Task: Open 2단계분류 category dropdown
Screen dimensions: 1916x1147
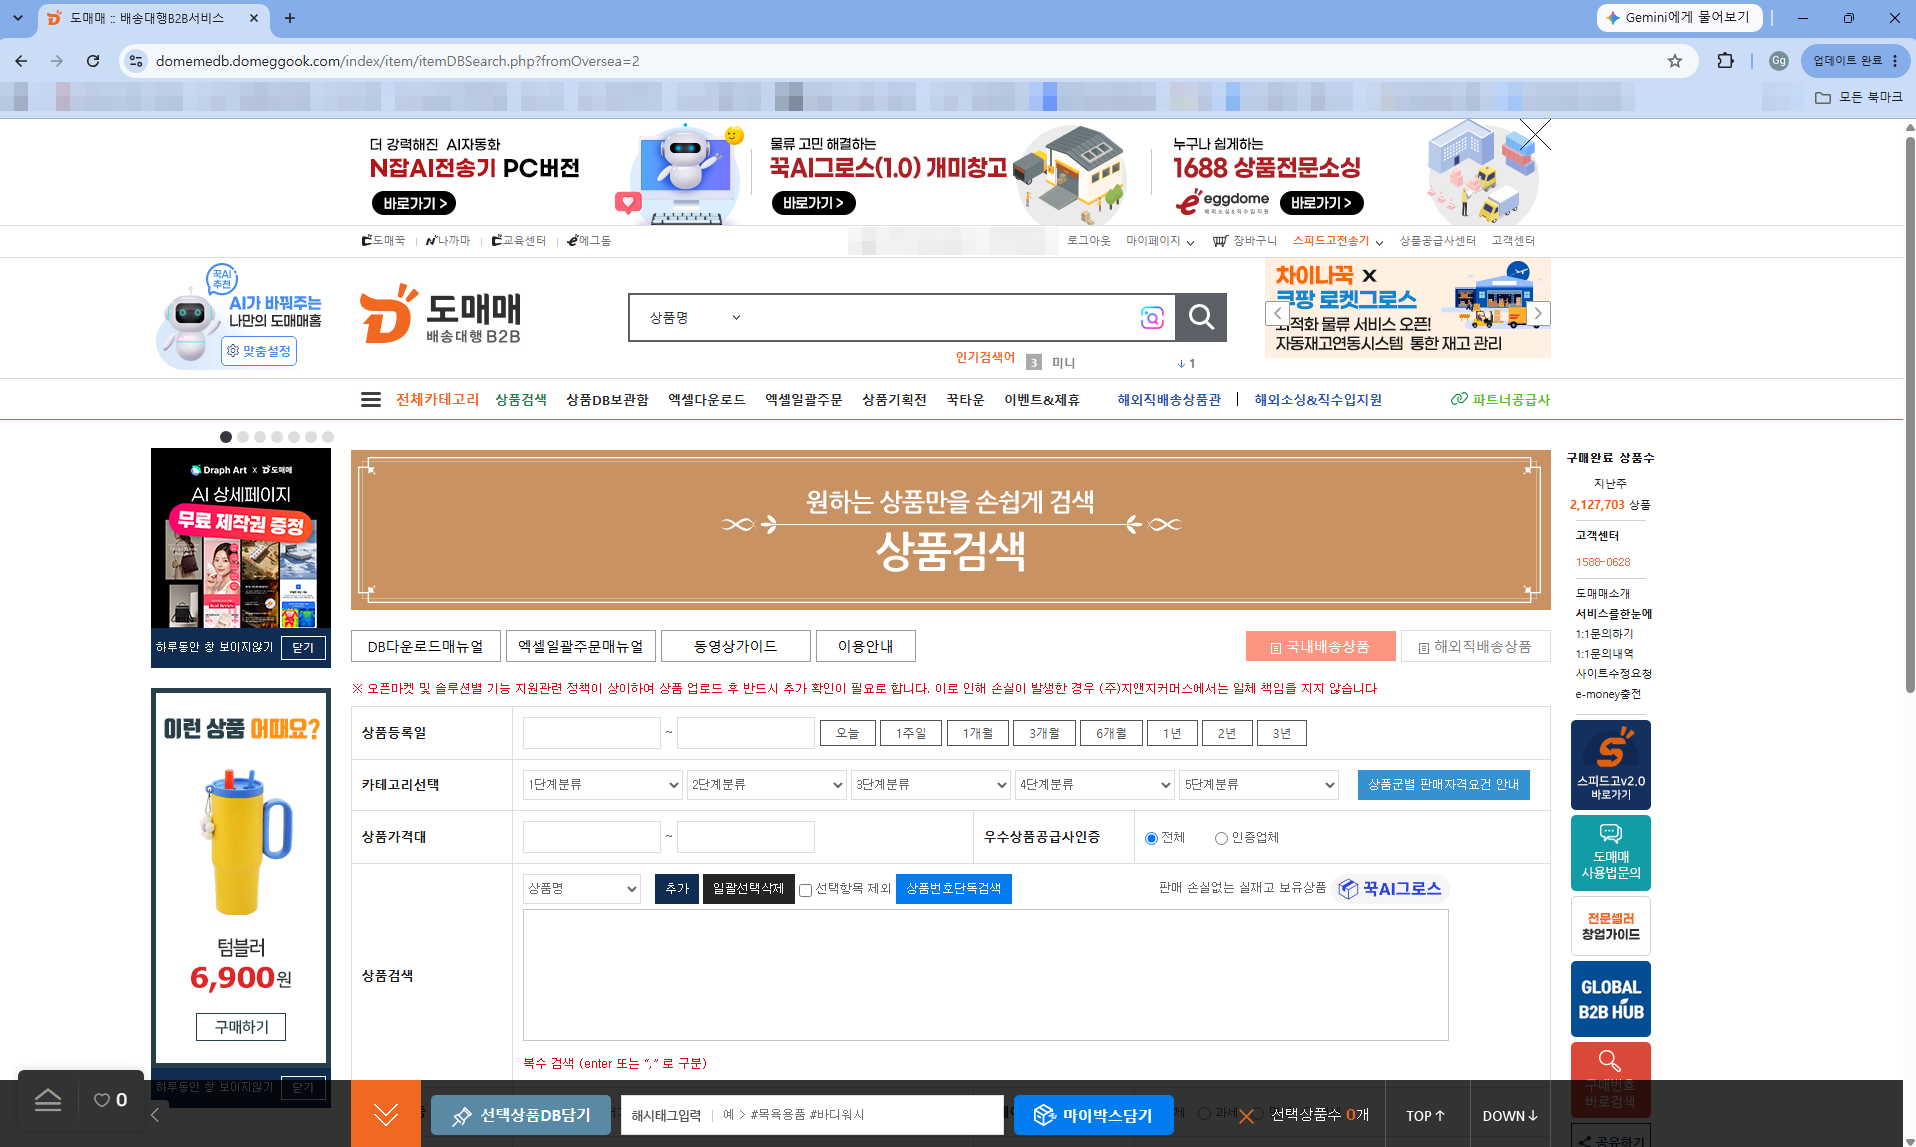Action: pos(767,785)
